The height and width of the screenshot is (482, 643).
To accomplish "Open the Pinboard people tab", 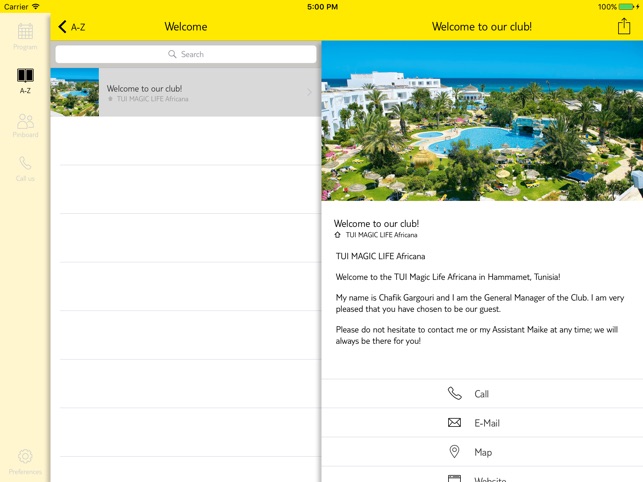I will pos(25,126).
